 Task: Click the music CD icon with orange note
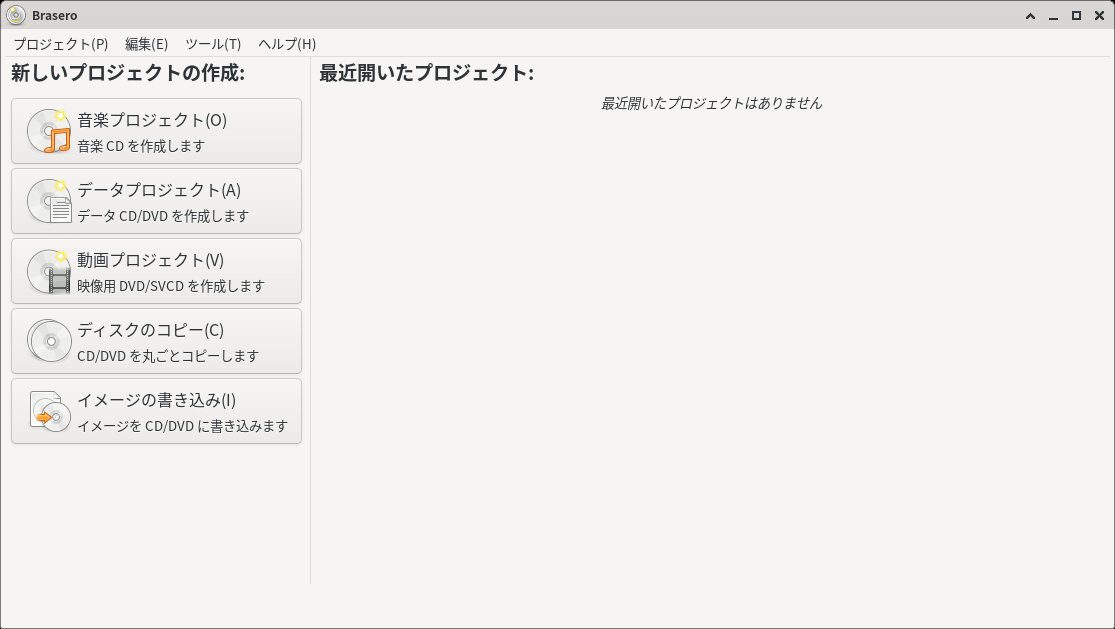coord(49,131)
